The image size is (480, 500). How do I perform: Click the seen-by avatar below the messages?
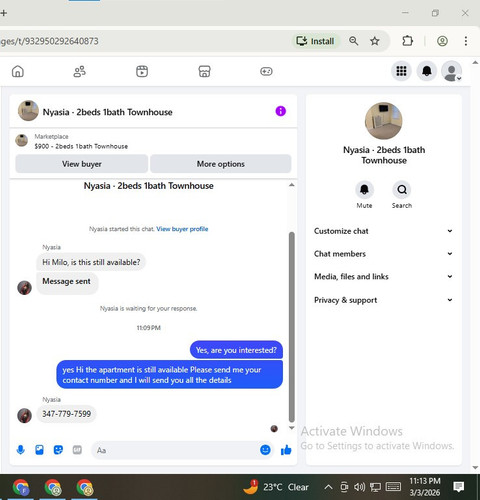click(274, 429)
